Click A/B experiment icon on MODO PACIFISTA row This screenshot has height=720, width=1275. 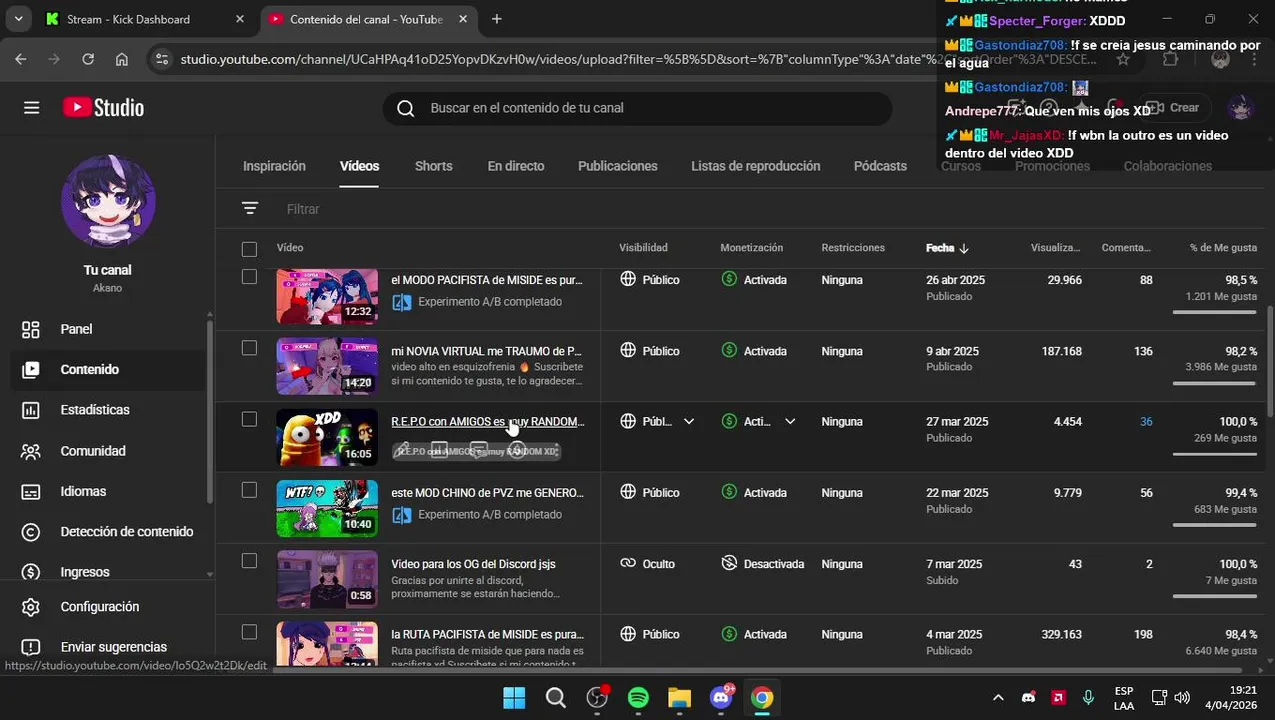point(402,302)
